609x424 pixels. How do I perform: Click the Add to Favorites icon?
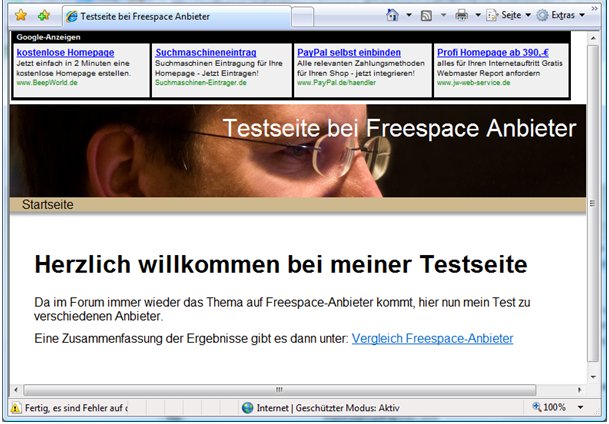pos(44,15)
